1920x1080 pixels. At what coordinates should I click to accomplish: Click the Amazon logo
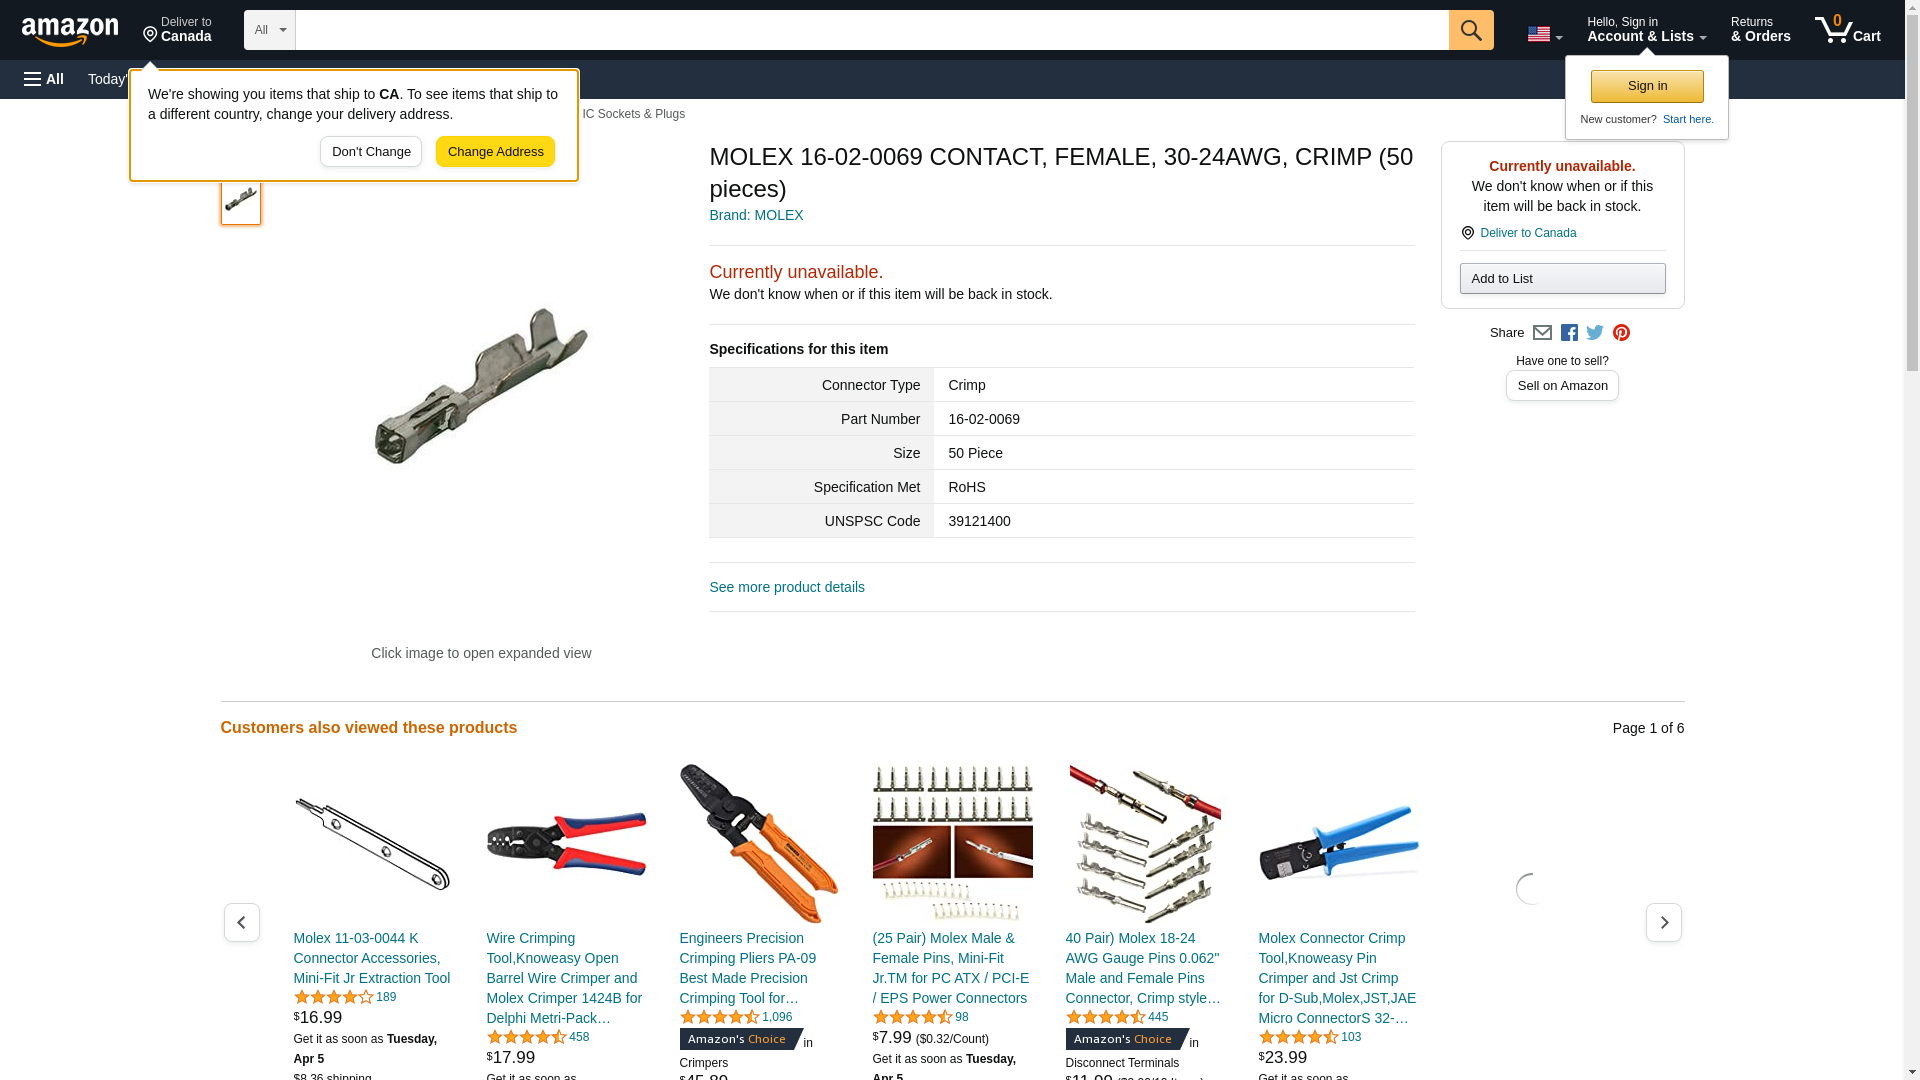[70, 31]
